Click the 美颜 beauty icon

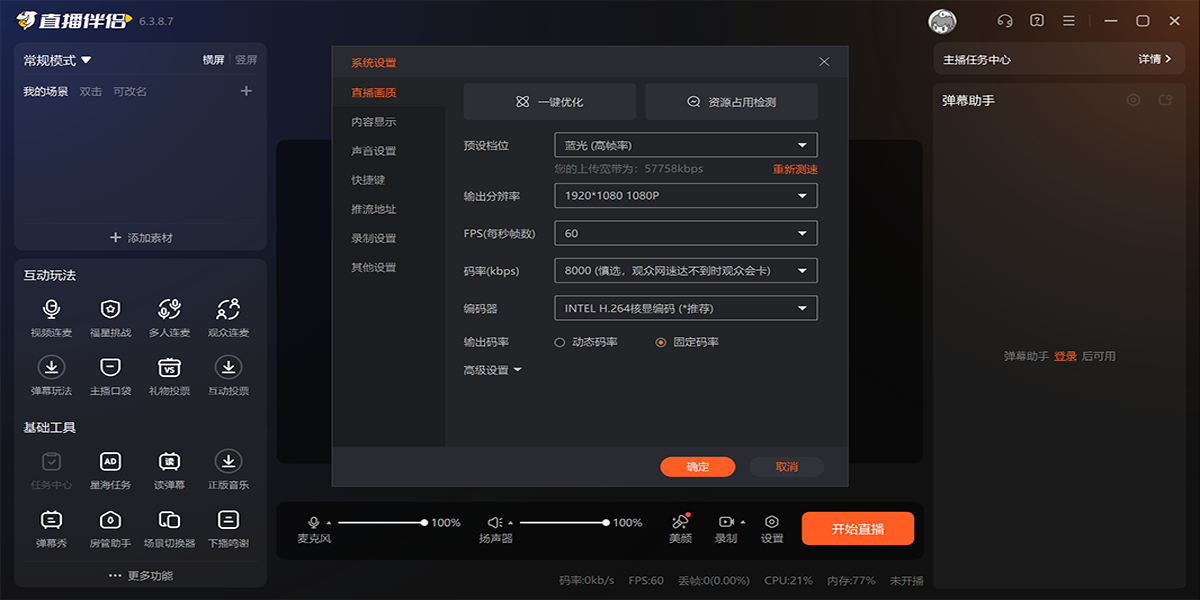pyautogui.click(x=680, y=522)
